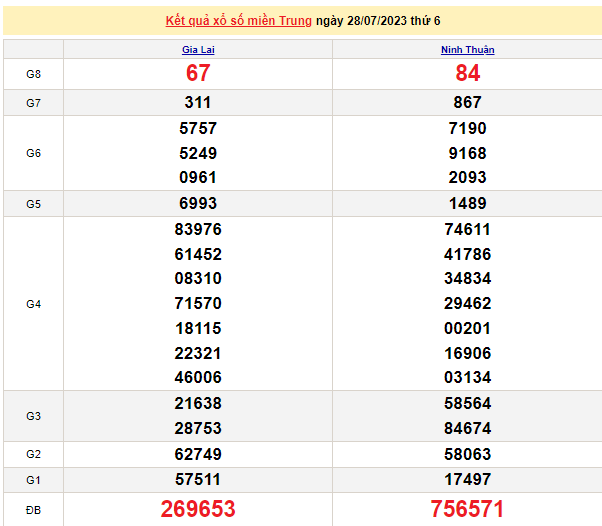Click the G4 row label
Image resolution: width=602 pixels, height=526 pixels.
pyautogui.click(x=33, y=303)
